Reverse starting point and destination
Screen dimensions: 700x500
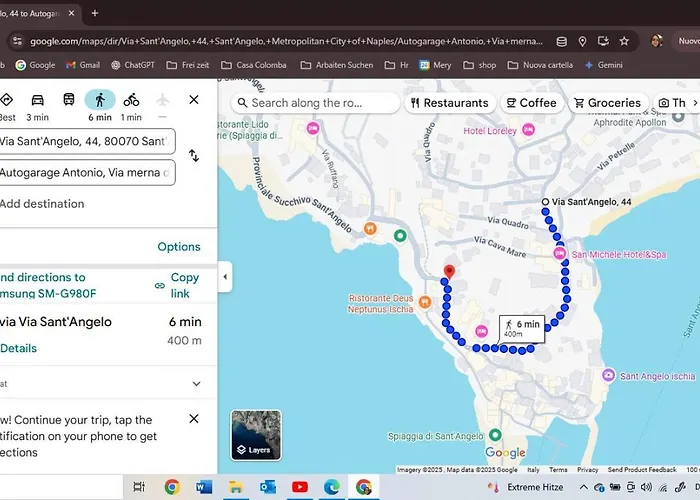tap(194, 156)
